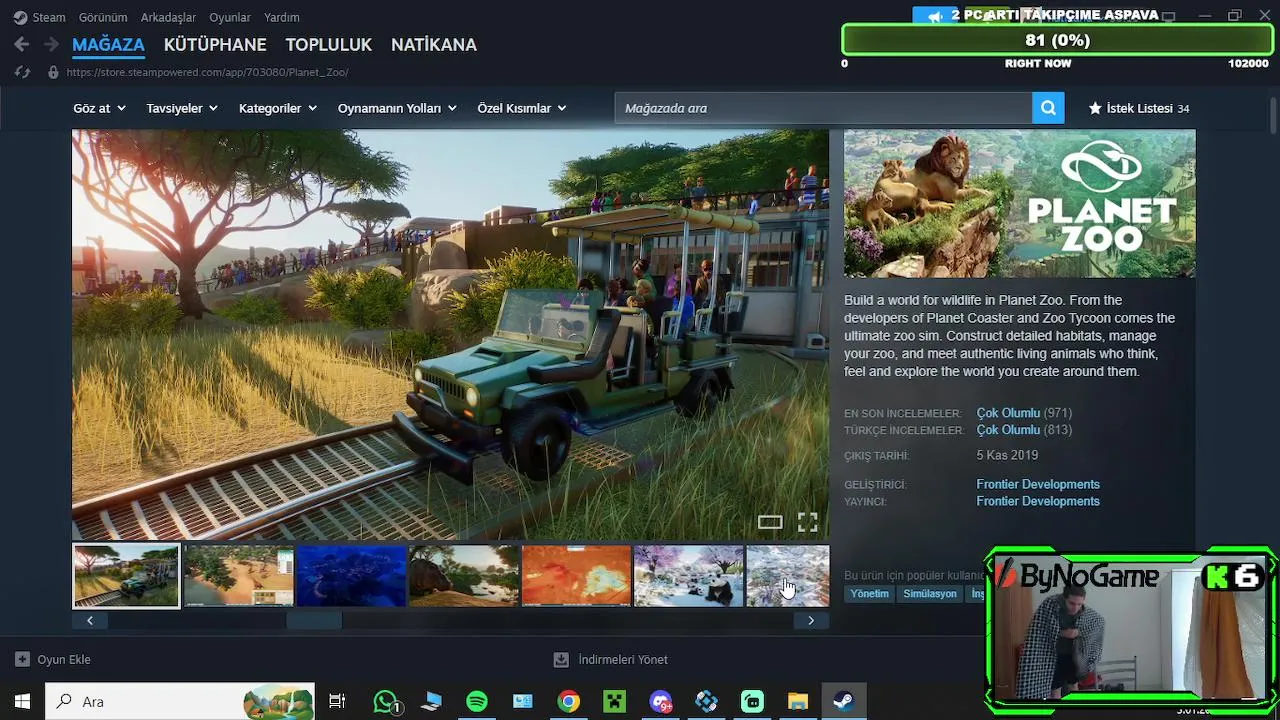The image size is (1280, 720).
Task: Select the dark blue night thumbnail
Action: click(351, 576)
